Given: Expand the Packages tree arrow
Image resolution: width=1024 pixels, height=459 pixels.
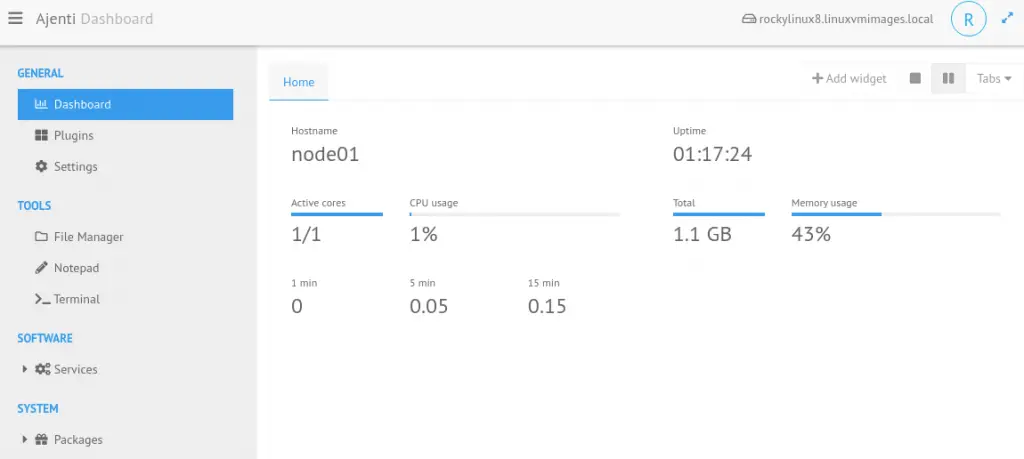Looking at the screenshot, I should pyautogui.click(x=25, y=439).
